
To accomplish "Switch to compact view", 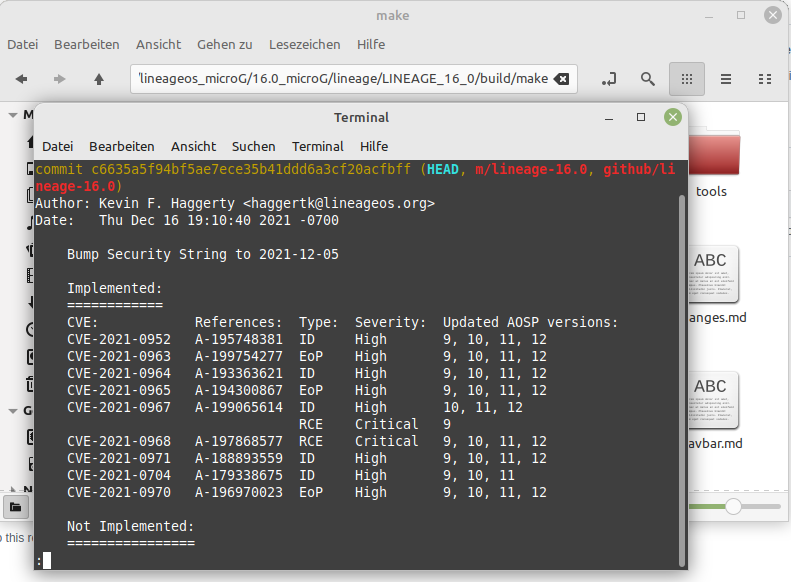I will click(765, 79).
